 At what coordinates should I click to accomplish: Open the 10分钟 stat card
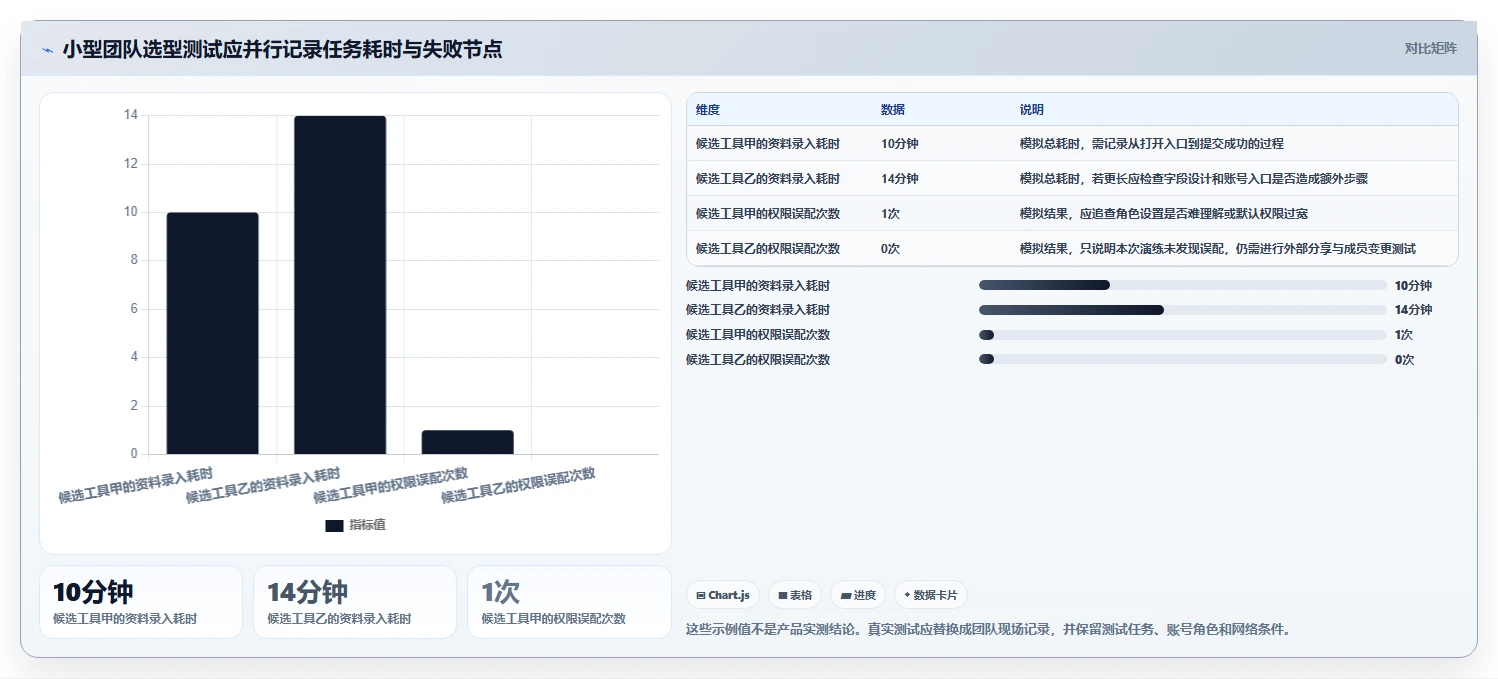(x=141, y=602)
